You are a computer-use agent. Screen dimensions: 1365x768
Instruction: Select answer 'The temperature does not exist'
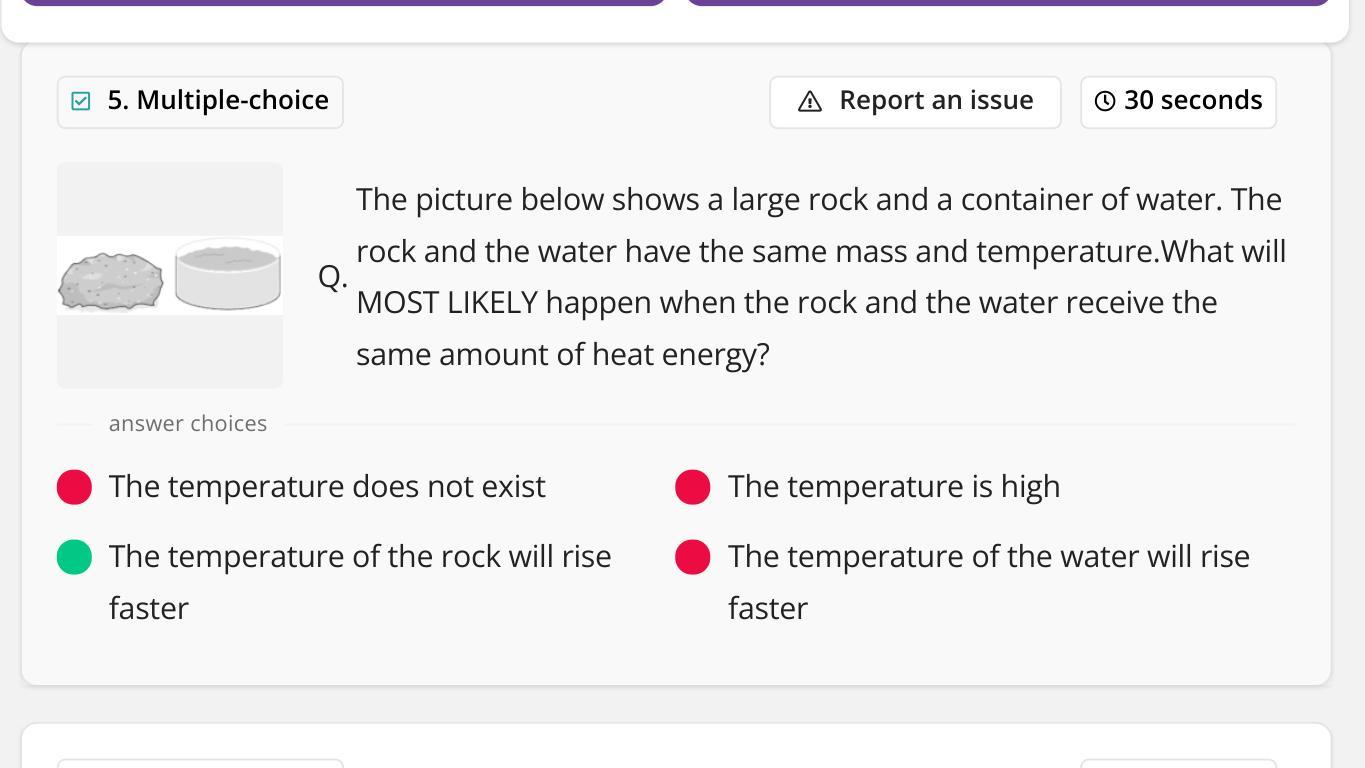point(327,487)
